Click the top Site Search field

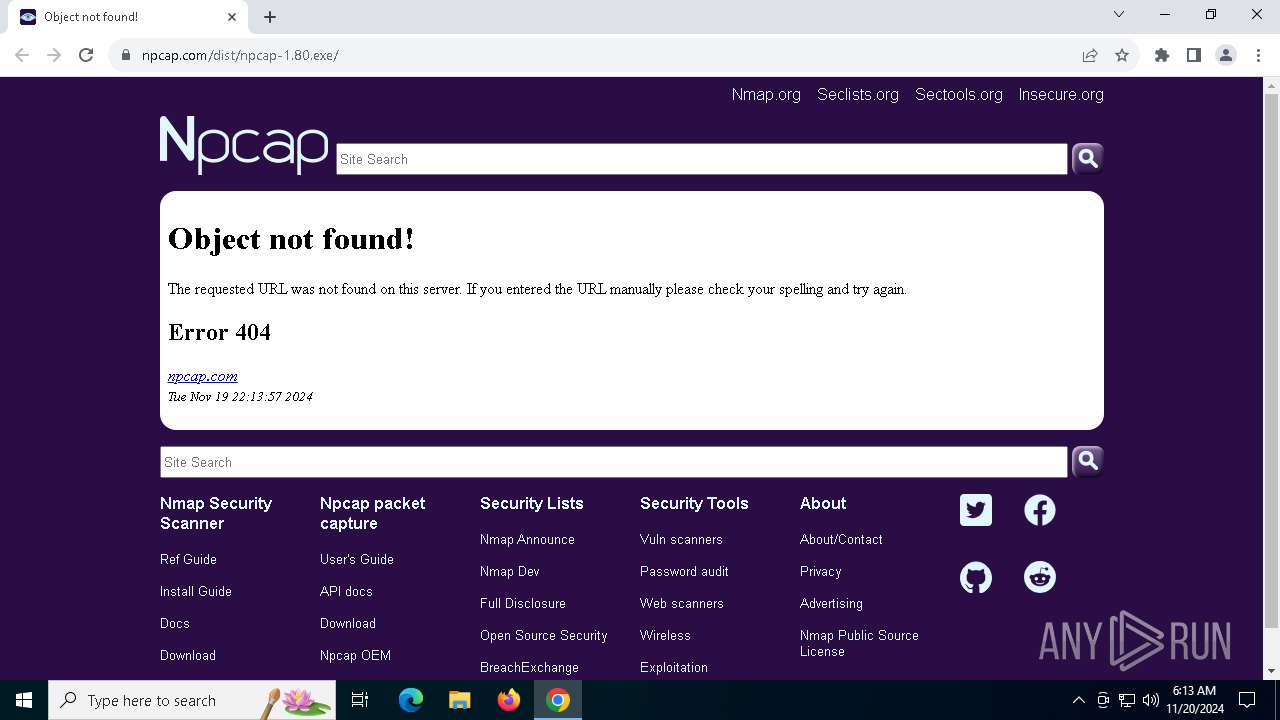(702, 159)
